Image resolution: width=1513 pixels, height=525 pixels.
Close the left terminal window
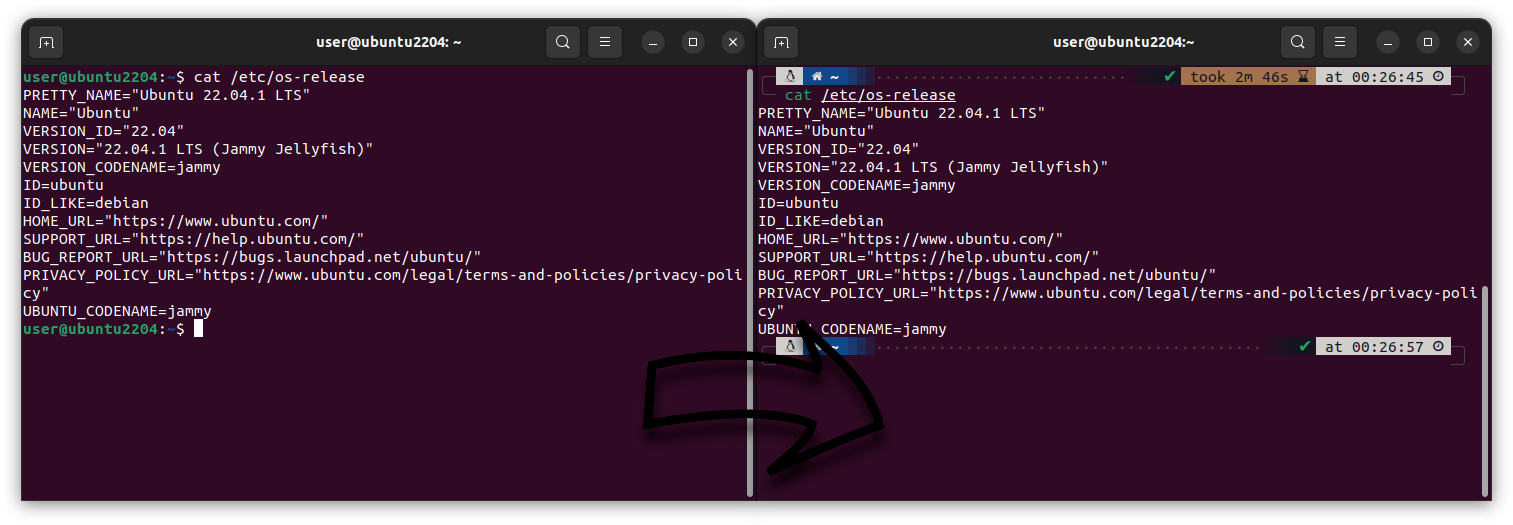733,42
